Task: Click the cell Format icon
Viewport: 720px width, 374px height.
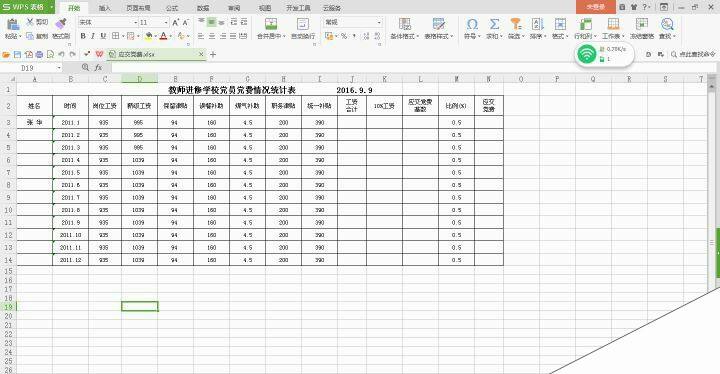Action: click(x=560, y=24)
